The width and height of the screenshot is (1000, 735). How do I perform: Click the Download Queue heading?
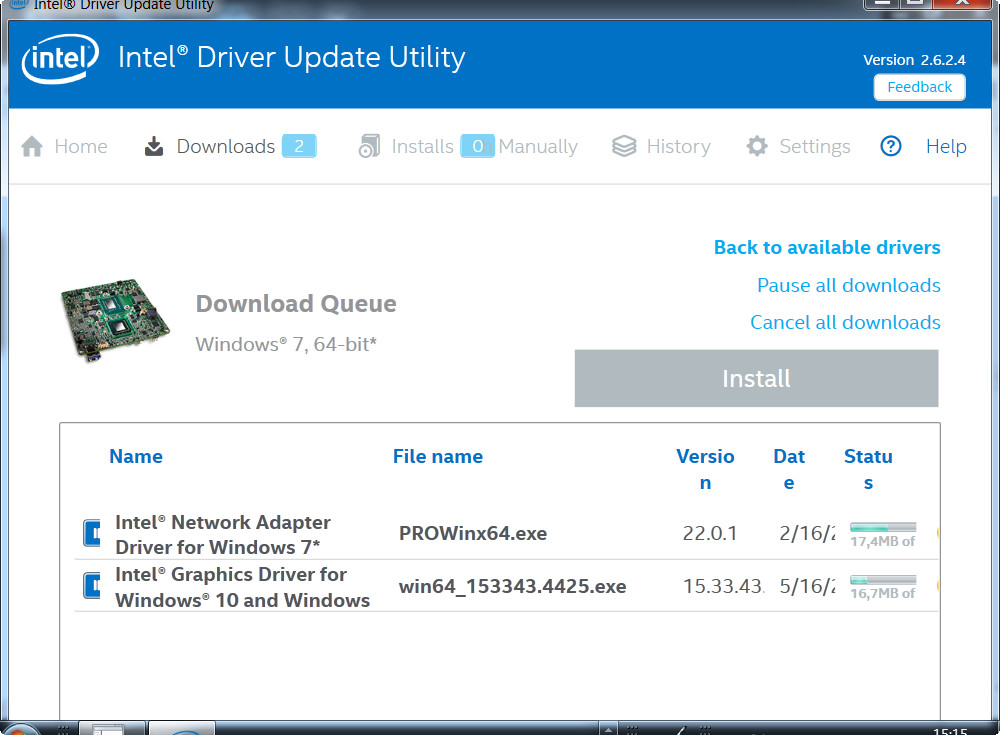coord(296,304)
